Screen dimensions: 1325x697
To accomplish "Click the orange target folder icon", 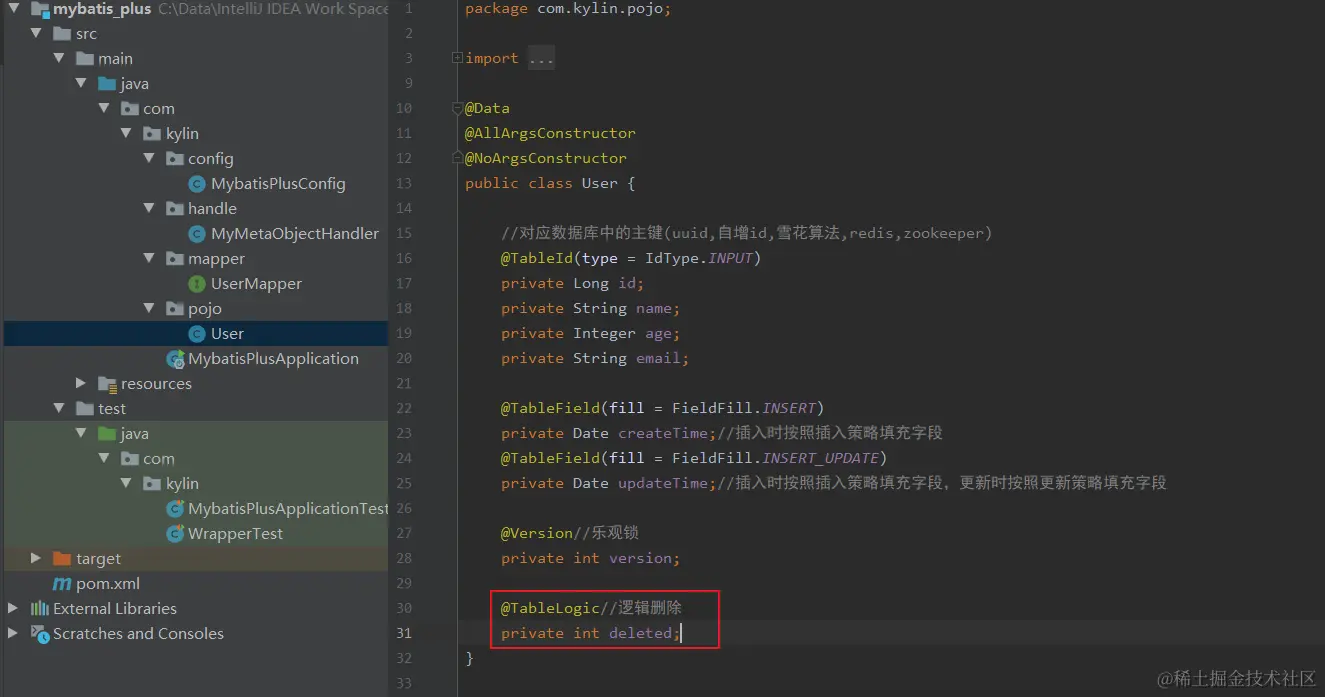I will (x=62, y=558).
